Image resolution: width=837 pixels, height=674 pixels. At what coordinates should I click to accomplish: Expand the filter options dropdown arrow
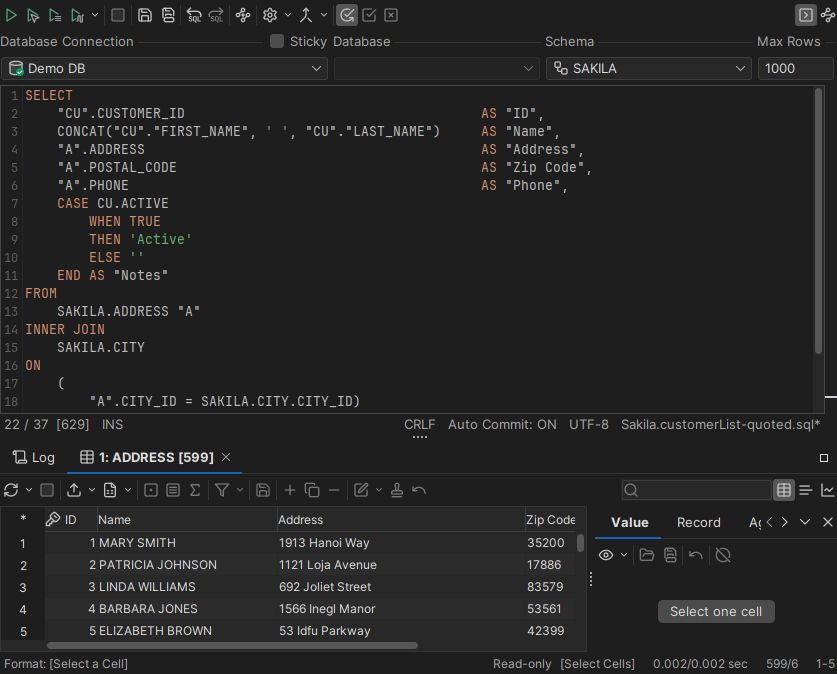point(240,490)
